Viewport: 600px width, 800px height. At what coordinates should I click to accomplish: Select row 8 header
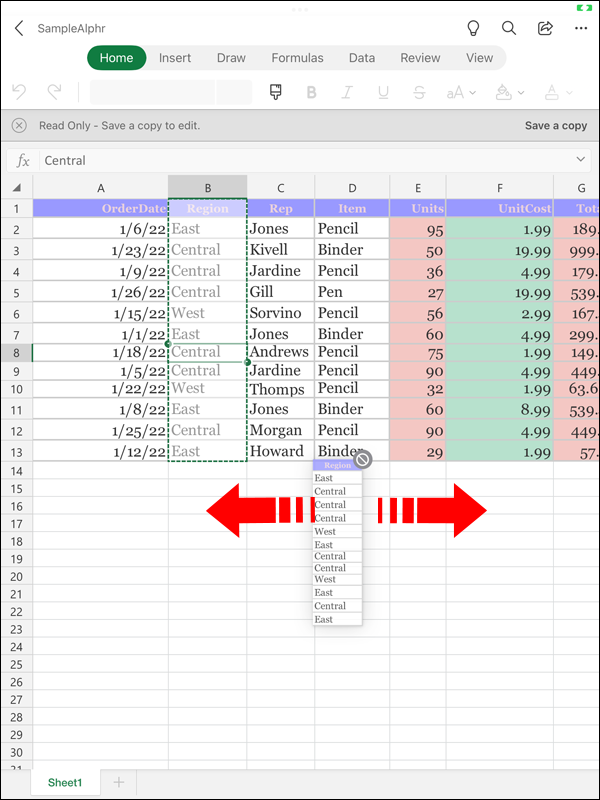16,353
